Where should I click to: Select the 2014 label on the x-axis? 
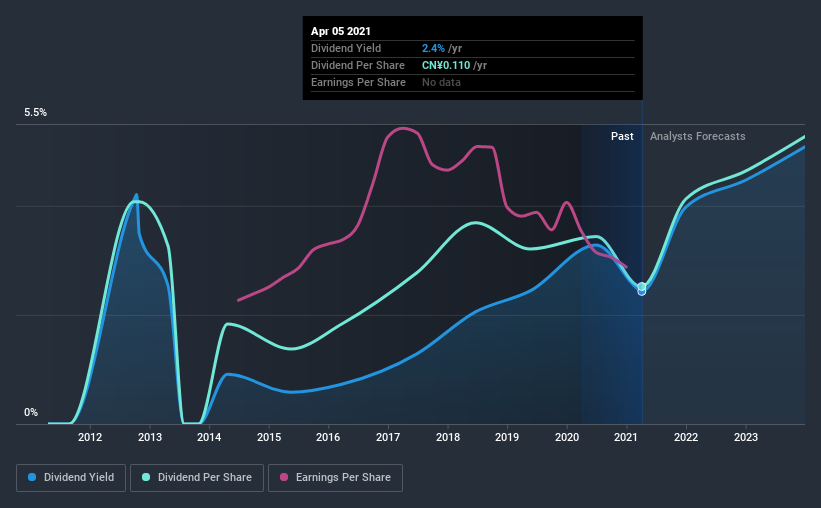tap(209, 437)
